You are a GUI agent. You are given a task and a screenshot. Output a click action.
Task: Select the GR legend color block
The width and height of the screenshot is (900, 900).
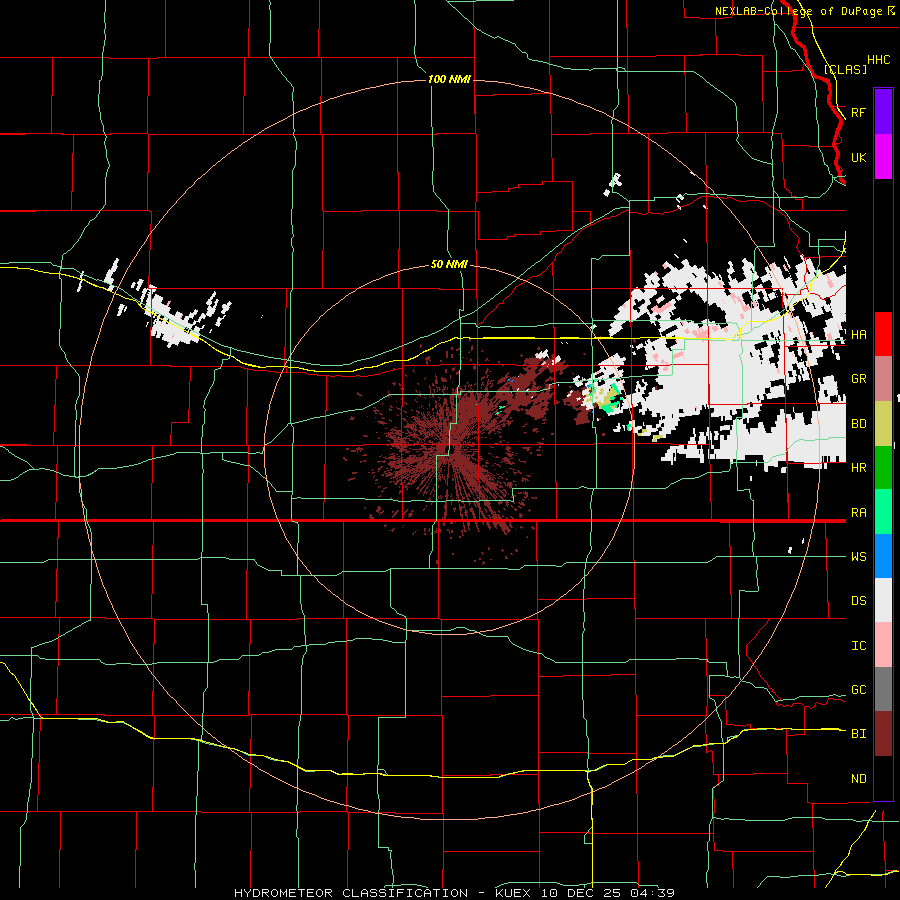pyautogui.click(x=883, y=379)
